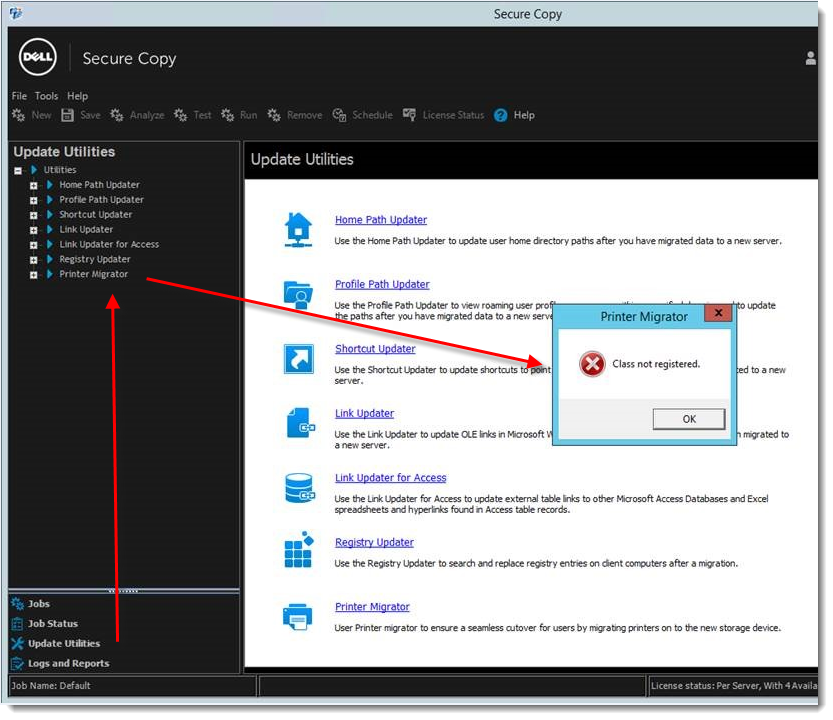Select Printer Migrator in the utilities tree

(x=93, y=274)
